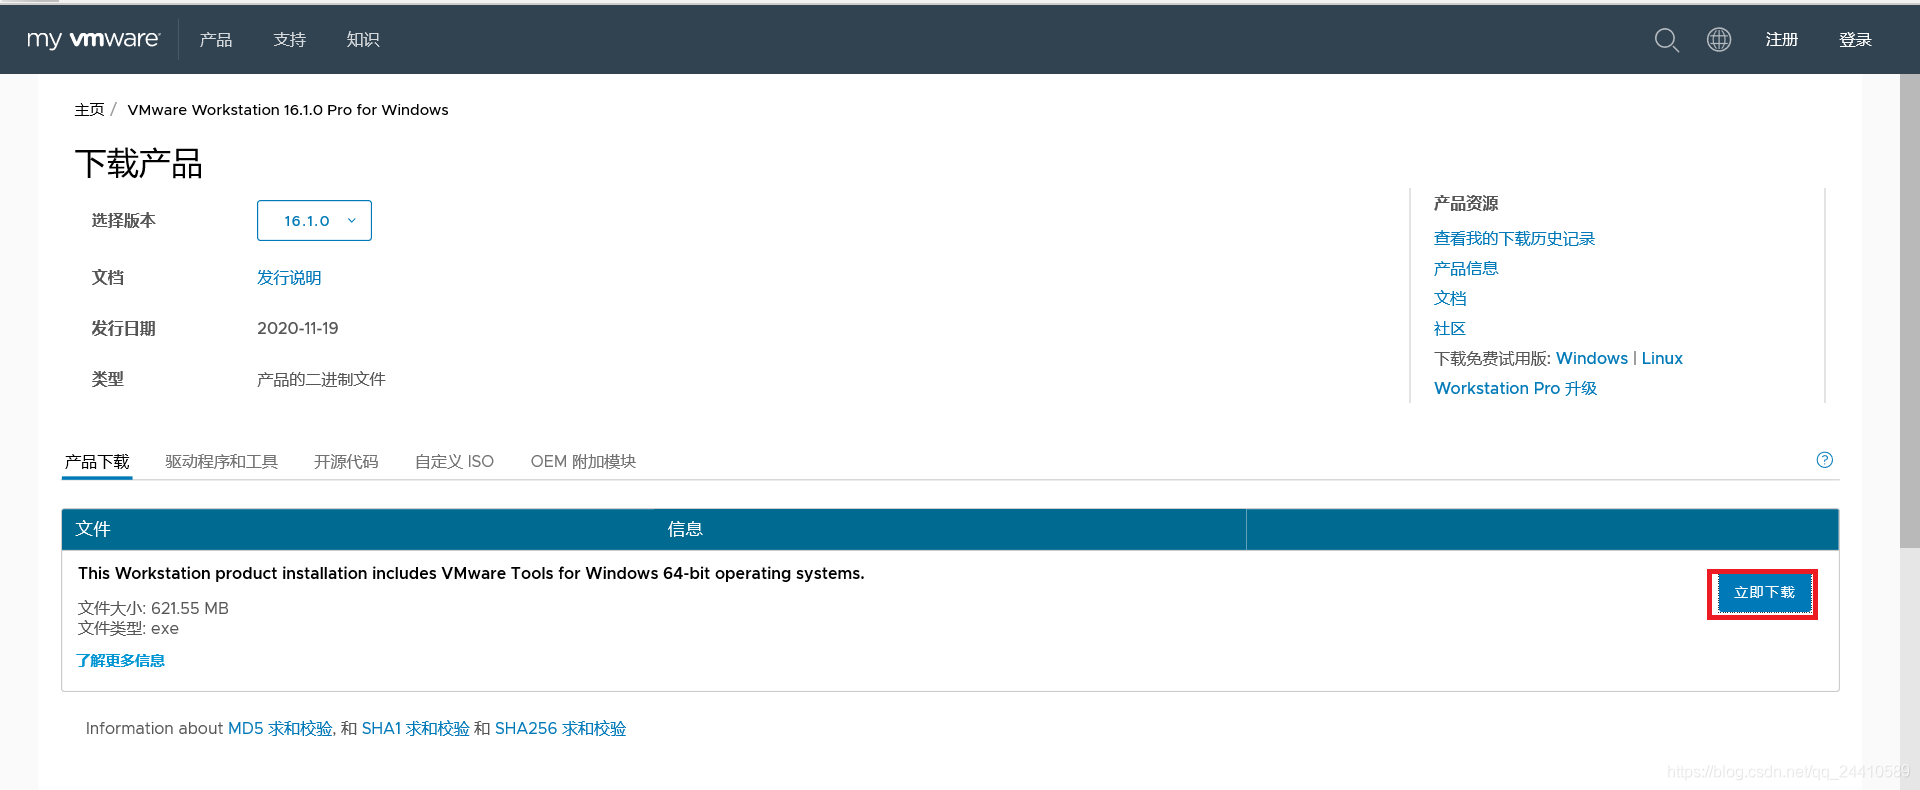Open 查看我的下载历史记录 link

coord(1514,239)
